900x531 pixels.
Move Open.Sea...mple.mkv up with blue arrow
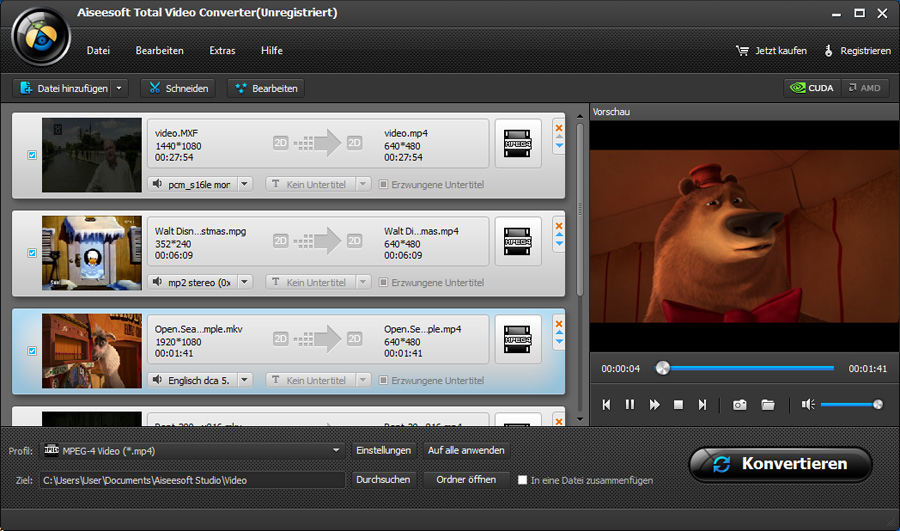click(x=558, y=334)
